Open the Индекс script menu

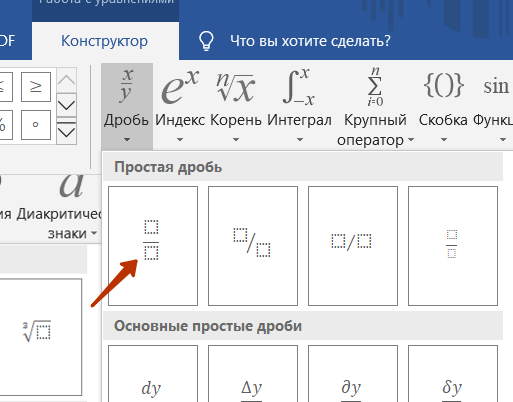(x=180, y=106)
